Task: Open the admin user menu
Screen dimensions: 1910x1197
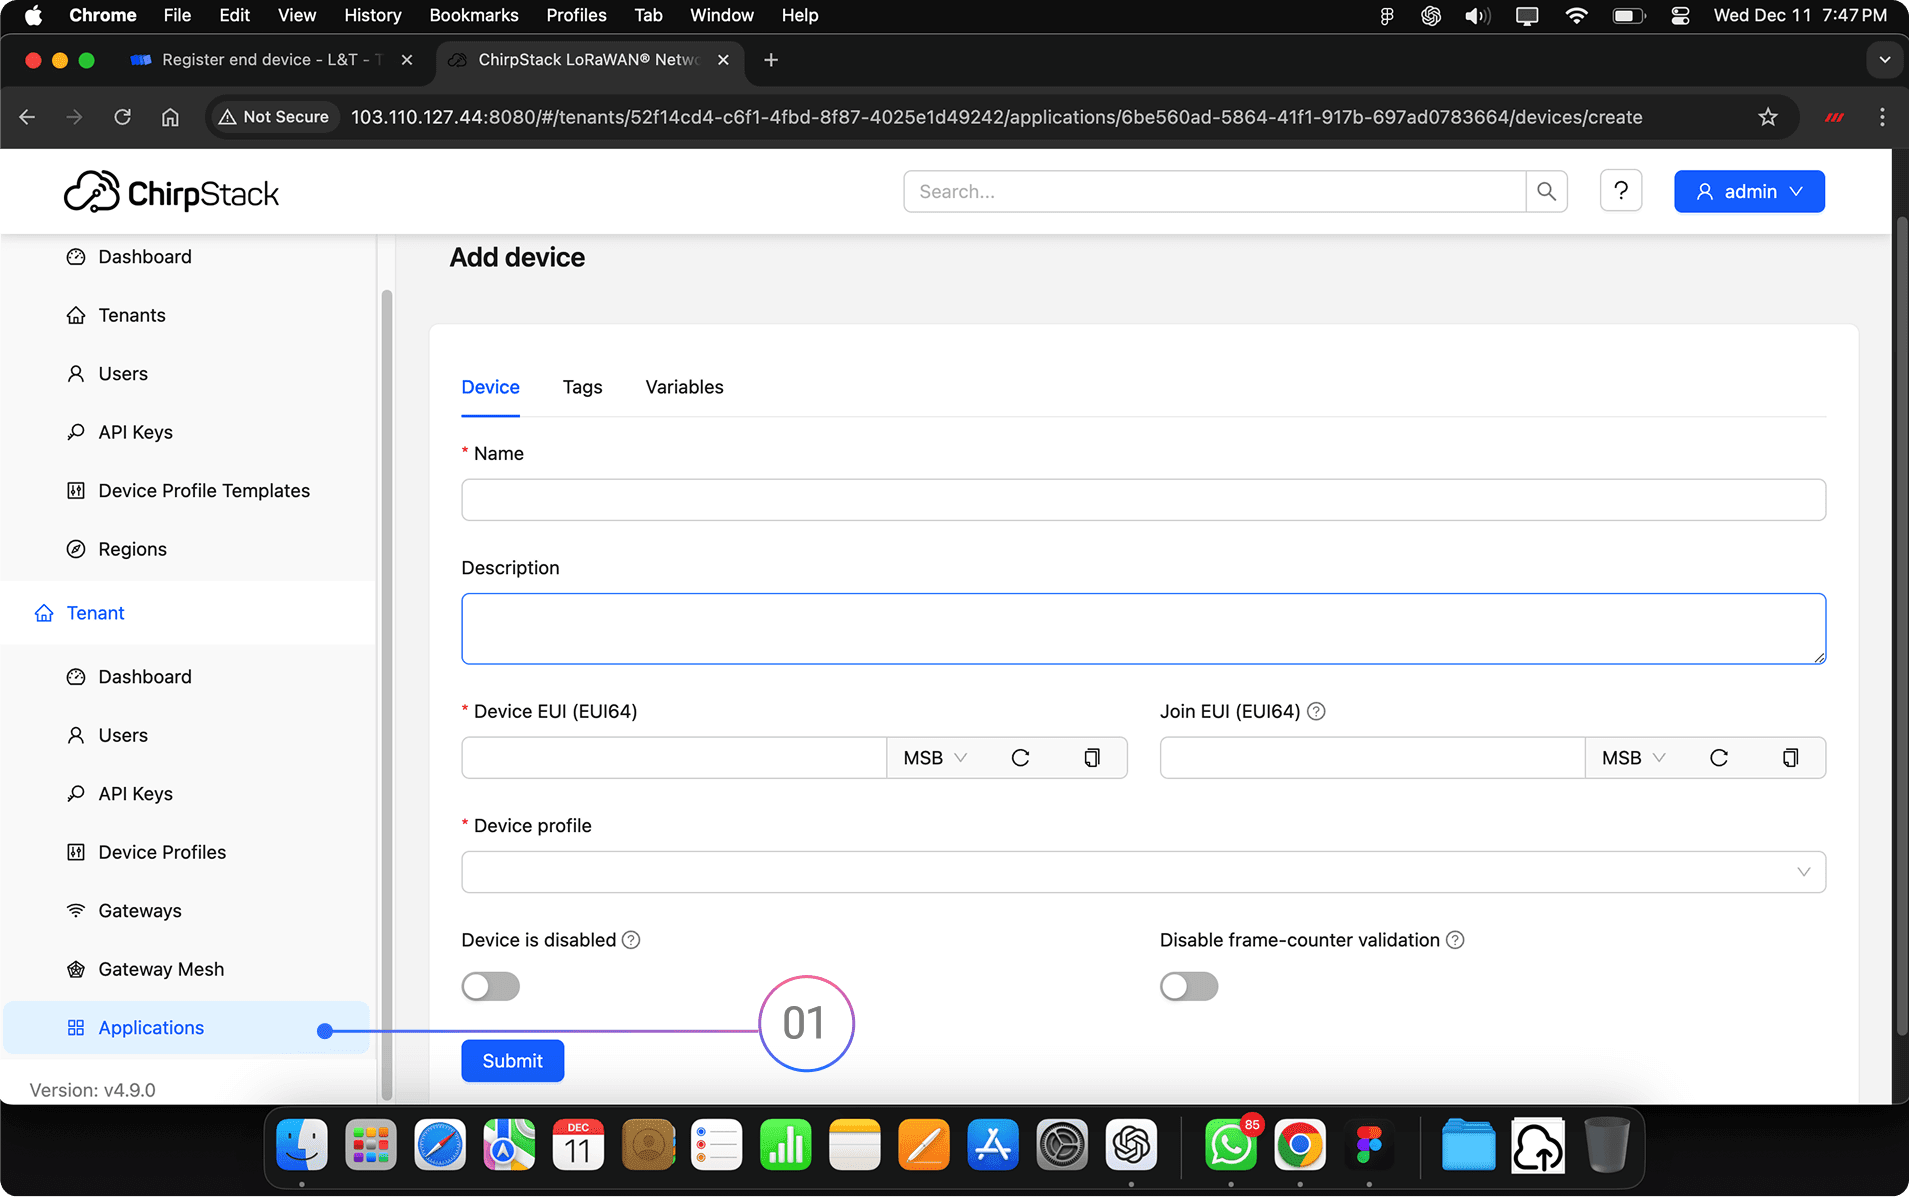Action: pyautogui.click(x=1749, y=191)
